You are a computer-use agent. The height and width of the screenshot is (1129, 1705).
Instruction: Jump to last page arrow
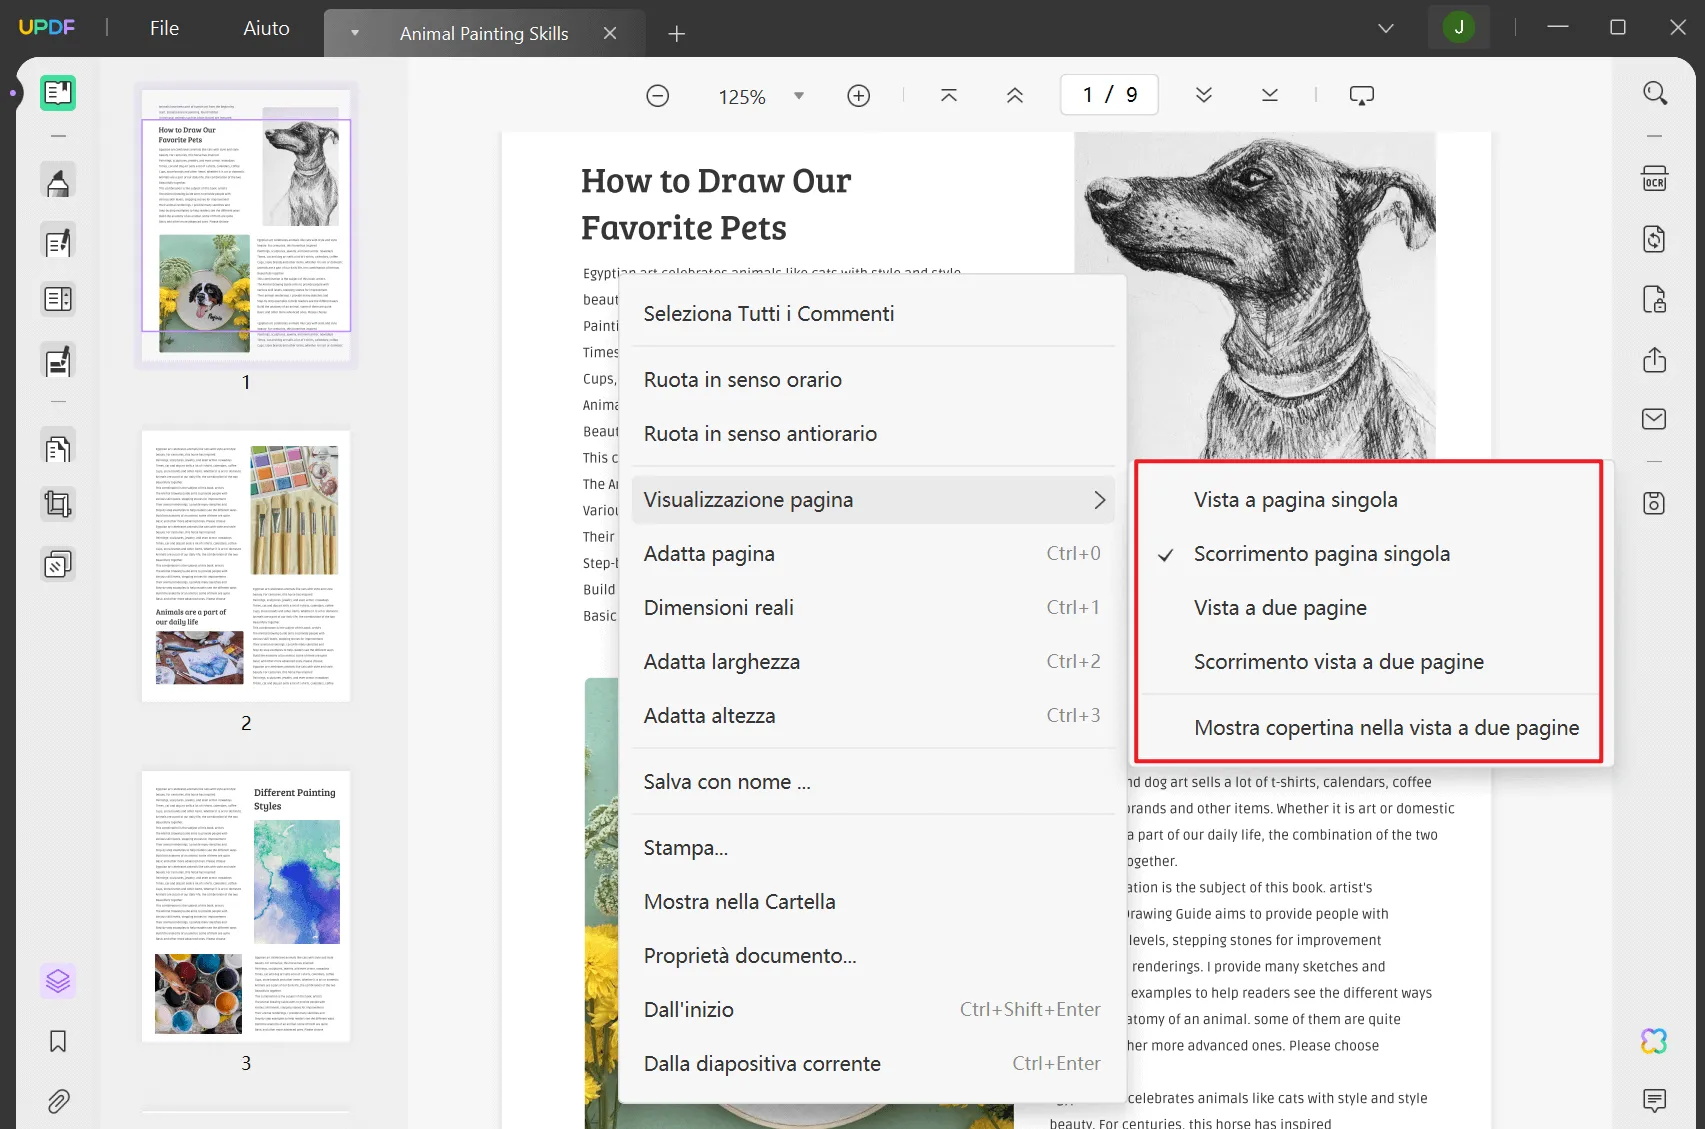[1270, 96]
